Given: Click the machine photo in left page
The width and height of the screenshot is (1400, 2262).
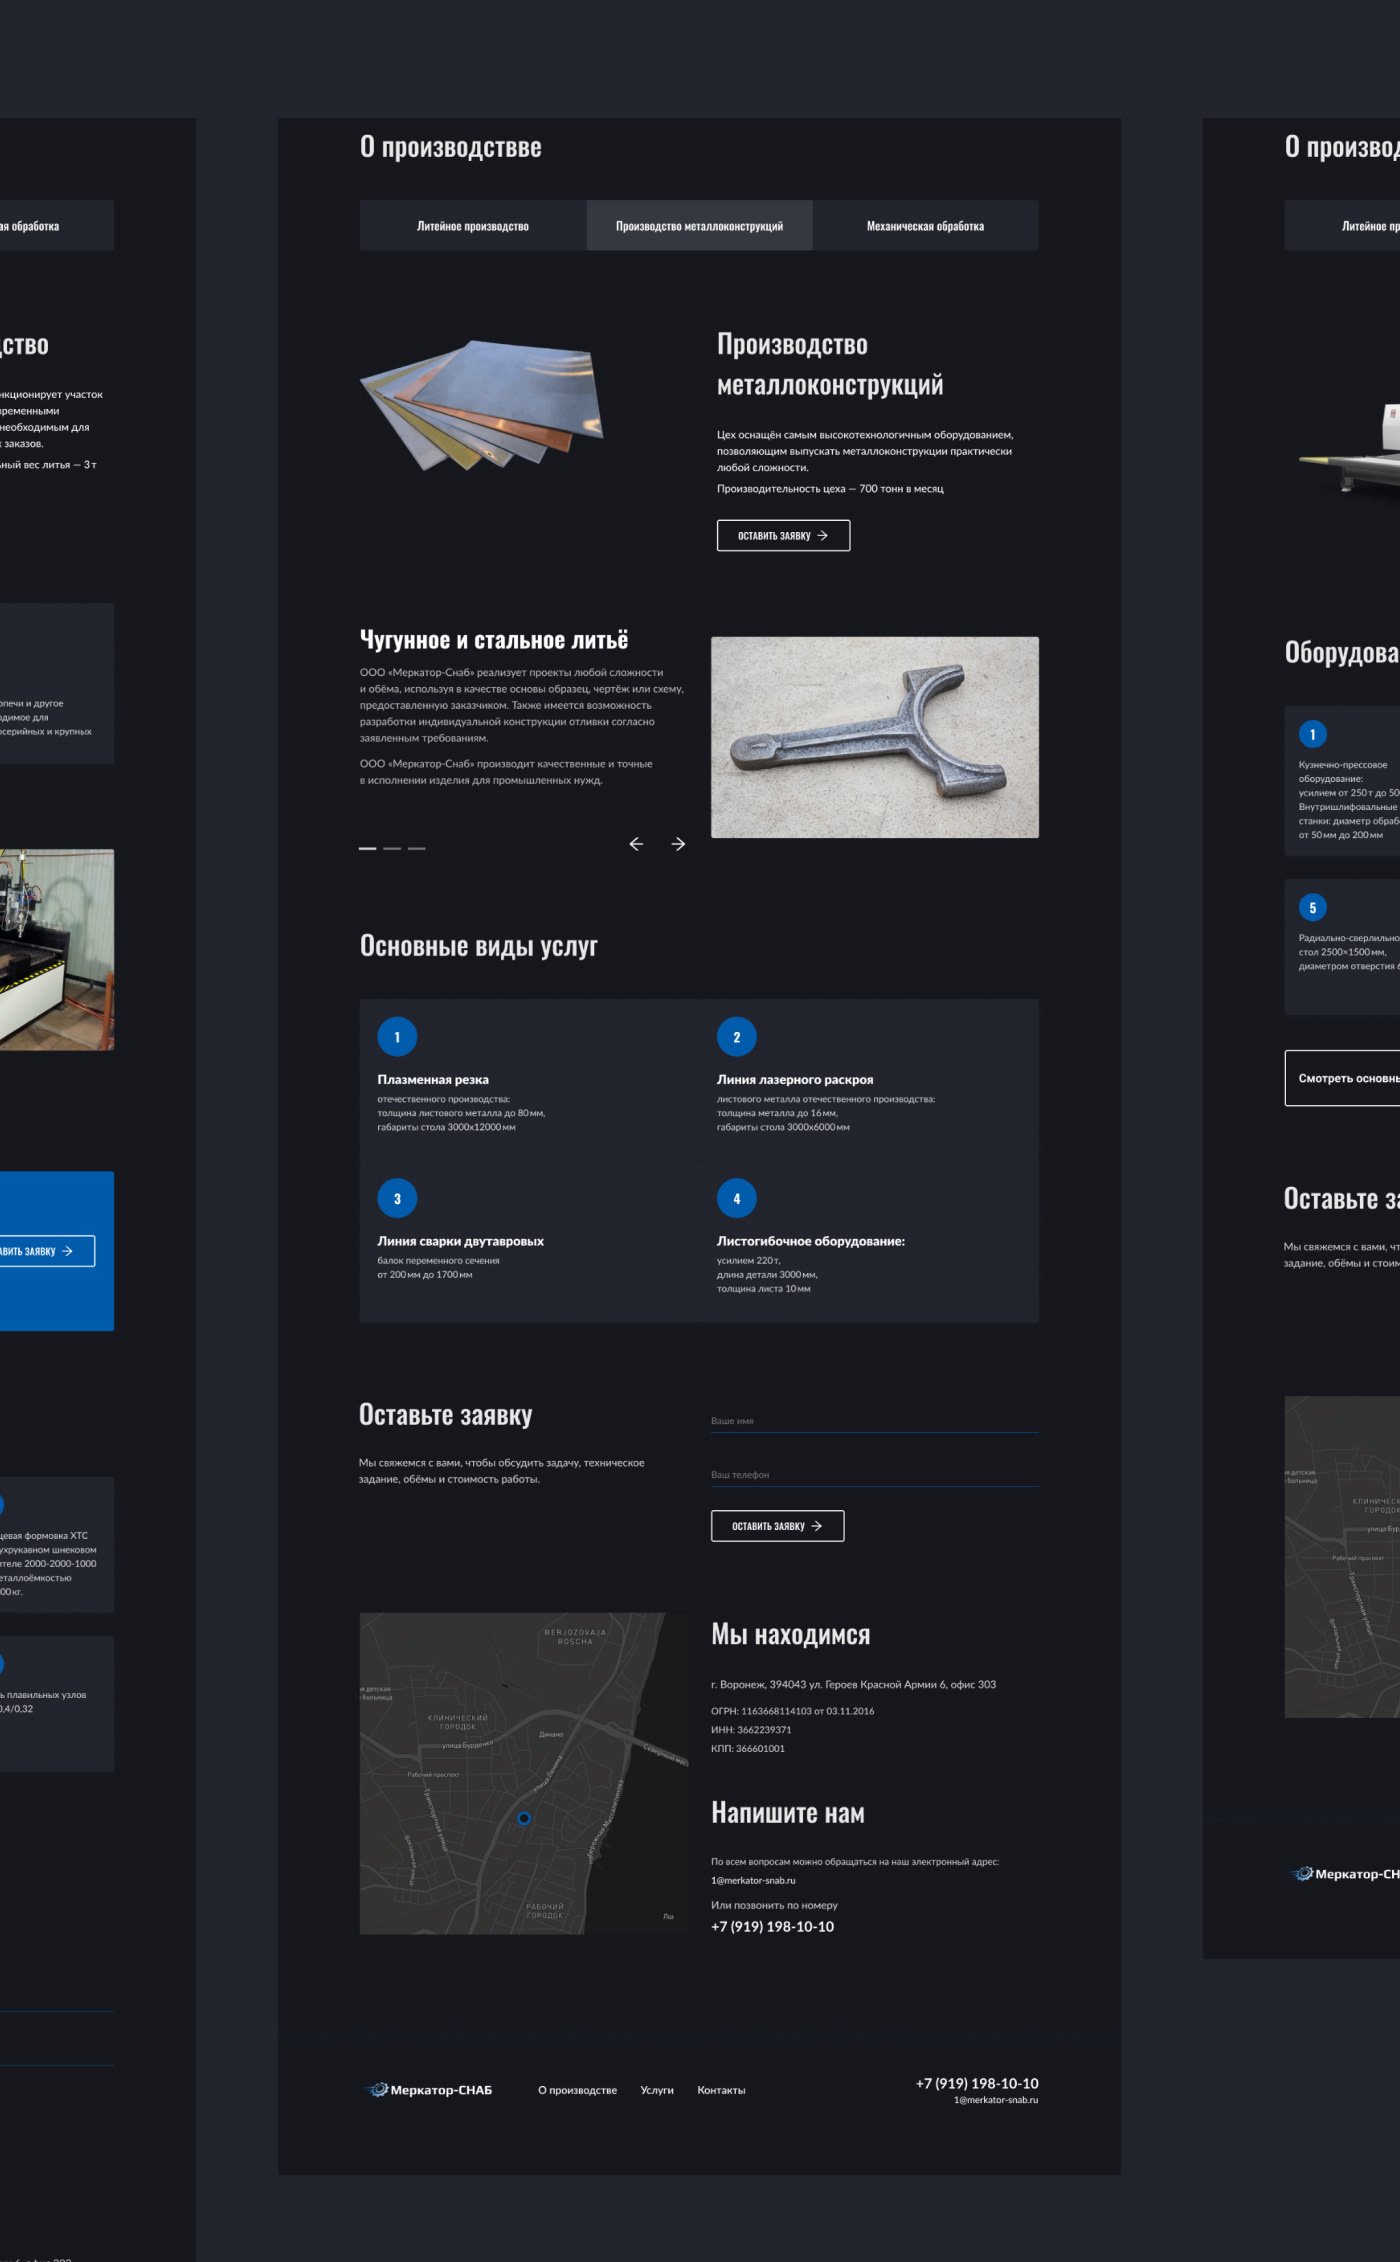Looking at the screenshot, I should tap(57, 950).
